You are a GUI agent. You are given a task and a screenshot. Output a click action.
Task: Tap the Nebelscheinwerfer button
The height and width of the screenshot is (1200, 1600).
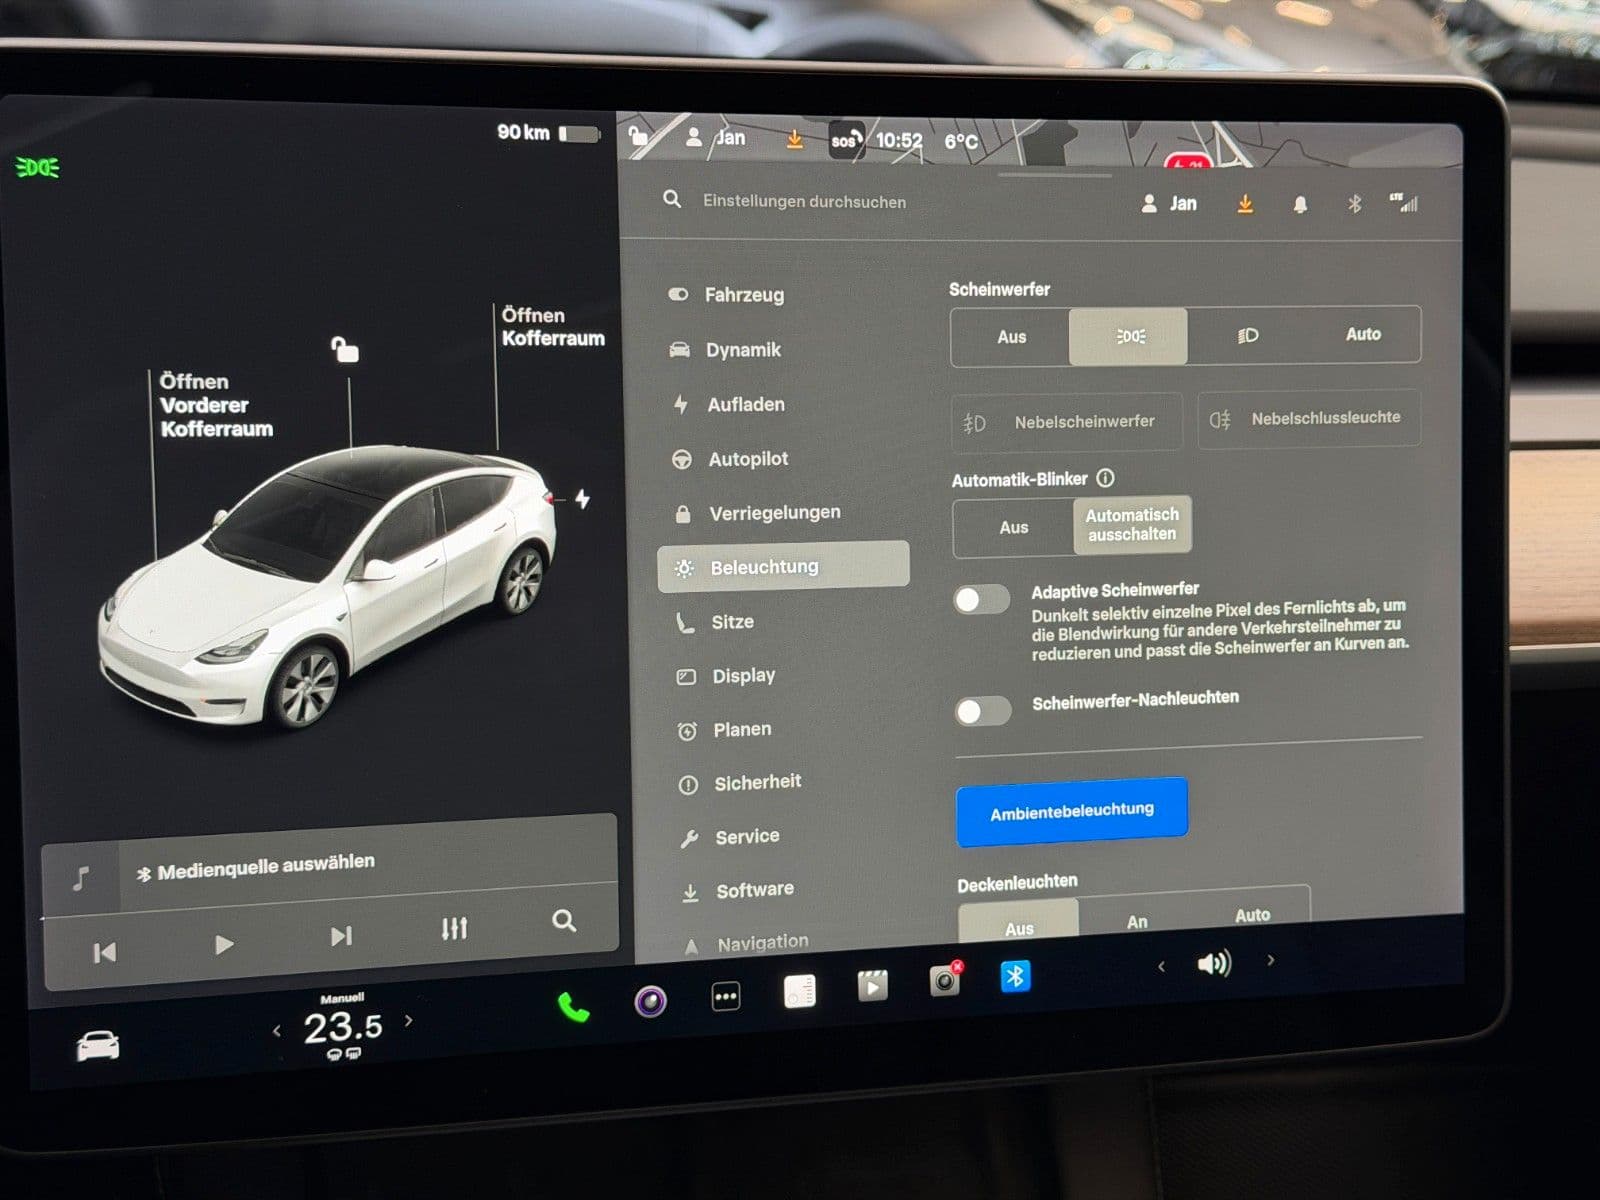pos(1066,422)
